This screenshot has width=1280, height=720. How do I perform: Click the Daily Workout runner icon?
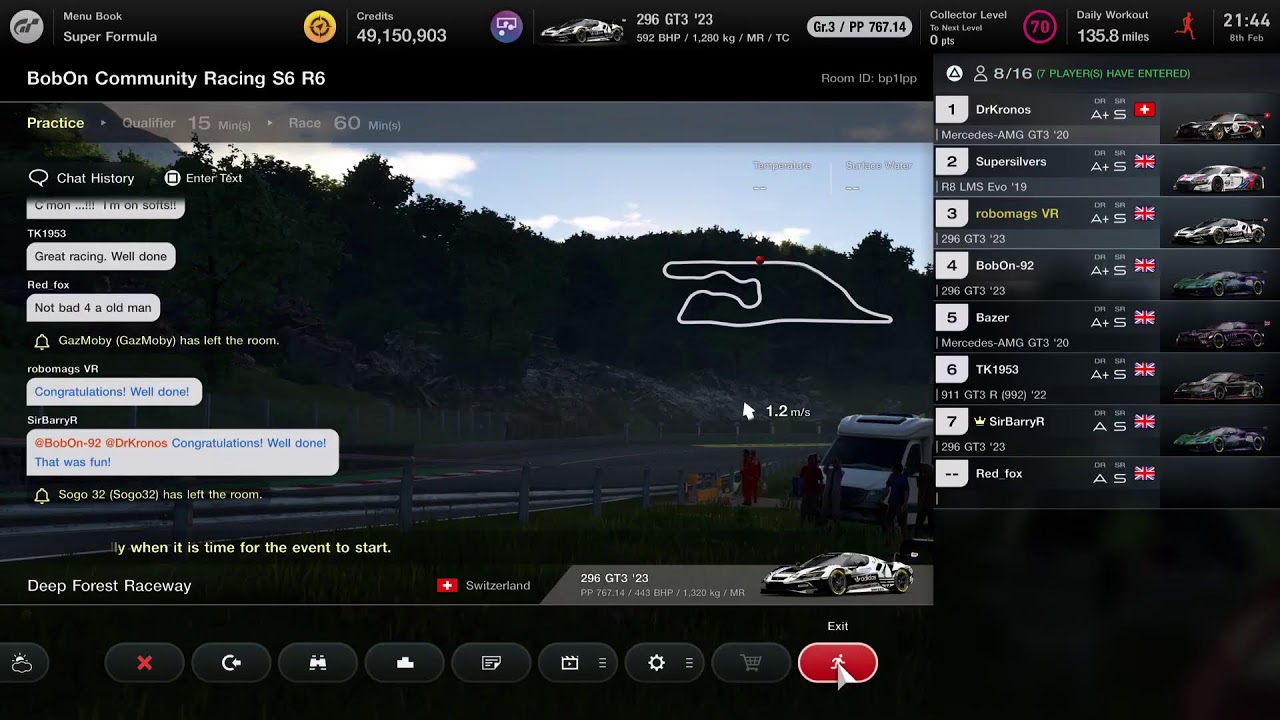[x=1187, y=27]
